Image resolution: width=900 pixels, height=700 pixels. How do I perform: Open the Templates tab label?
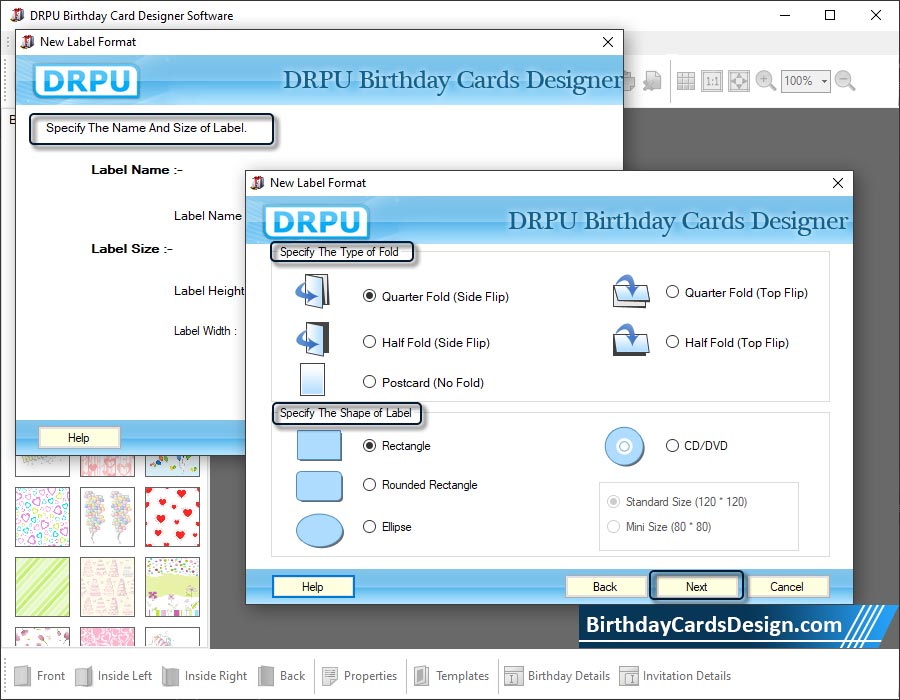pos(462,676)
